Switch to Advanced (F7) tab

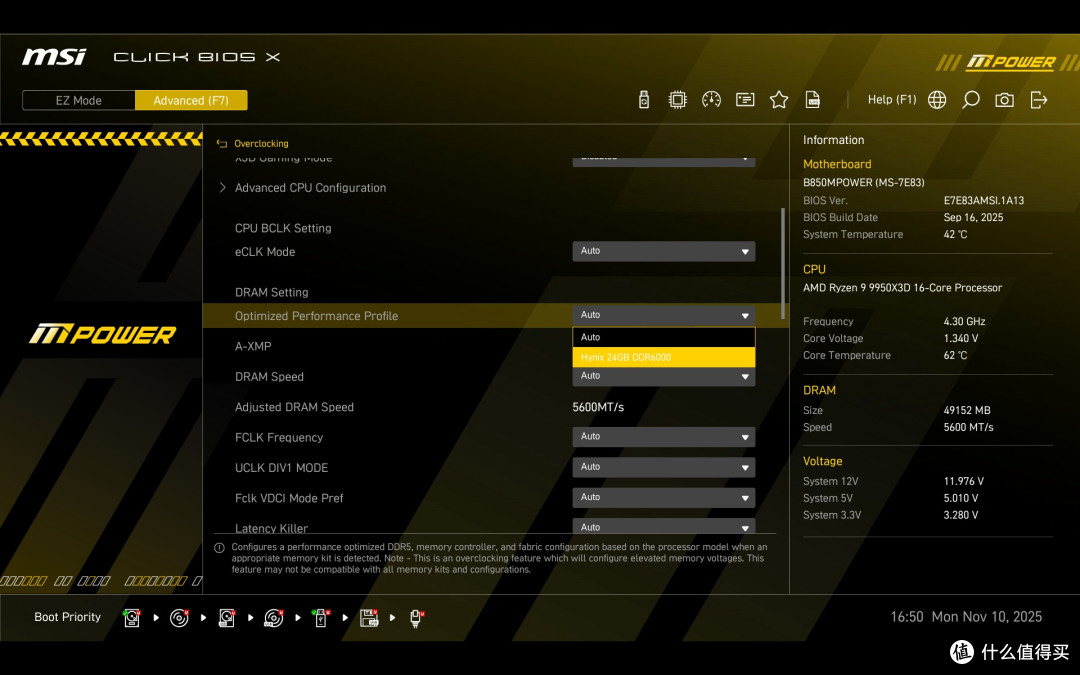191,100
